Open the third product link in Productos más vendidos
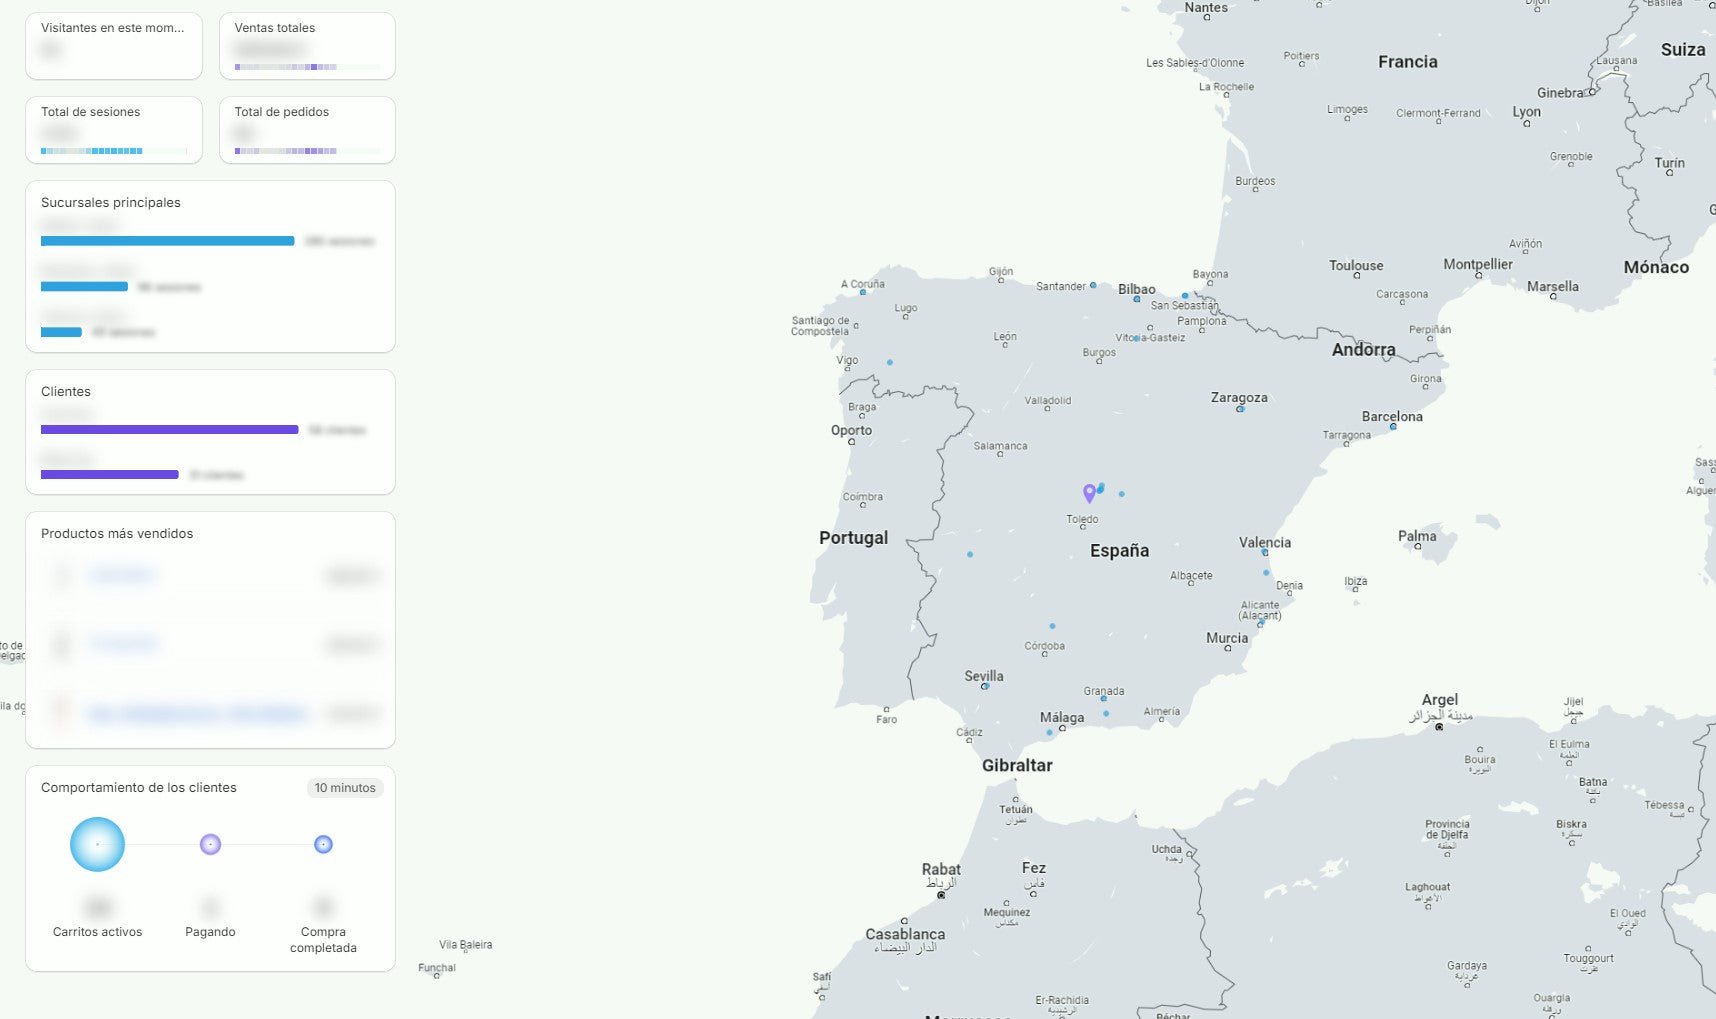Screen dimensions: 1716x1019 tap(197, 713)
